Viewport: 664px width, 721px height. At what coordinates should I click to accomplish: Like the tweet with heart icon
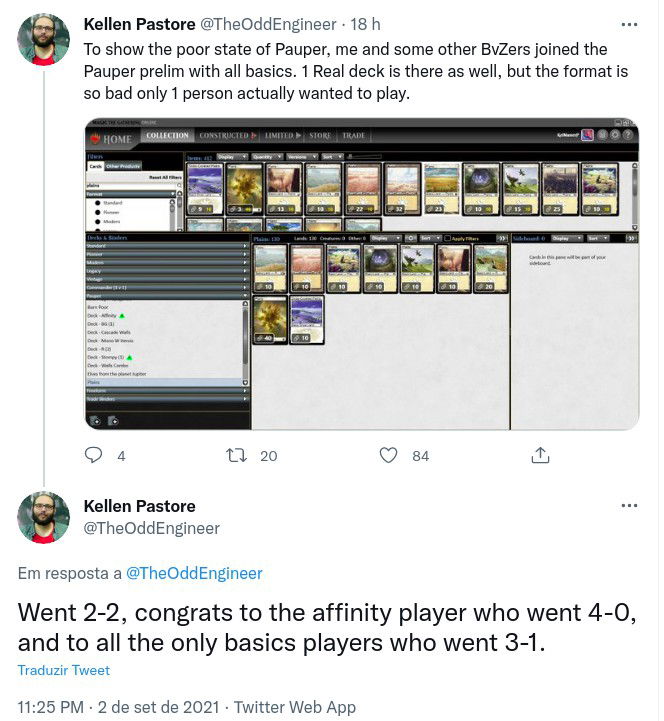click(388, 455)
